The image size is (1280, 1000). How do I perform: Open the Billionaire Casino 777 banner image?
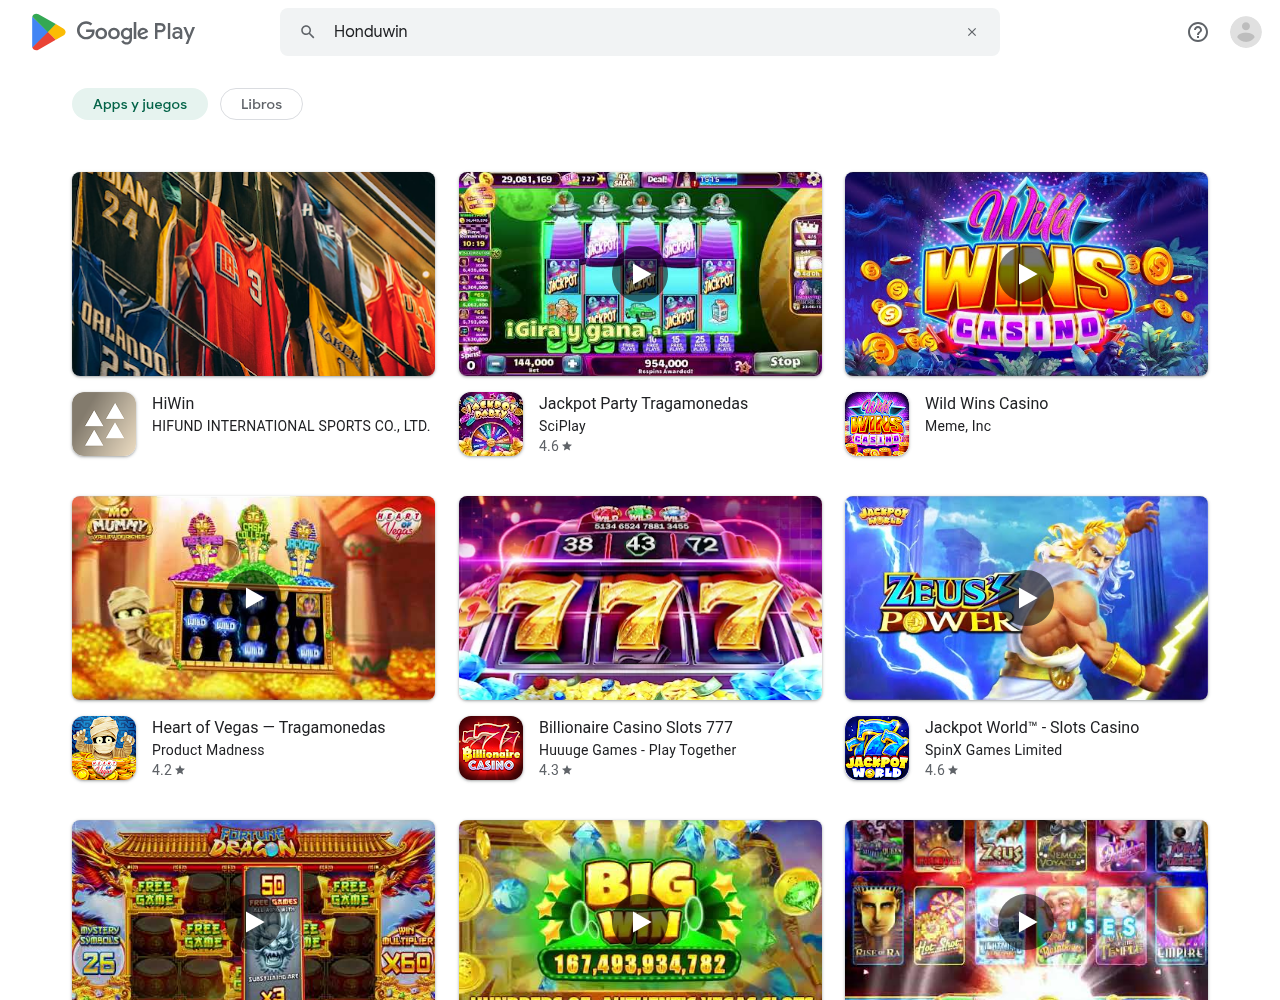pos(640,598)
